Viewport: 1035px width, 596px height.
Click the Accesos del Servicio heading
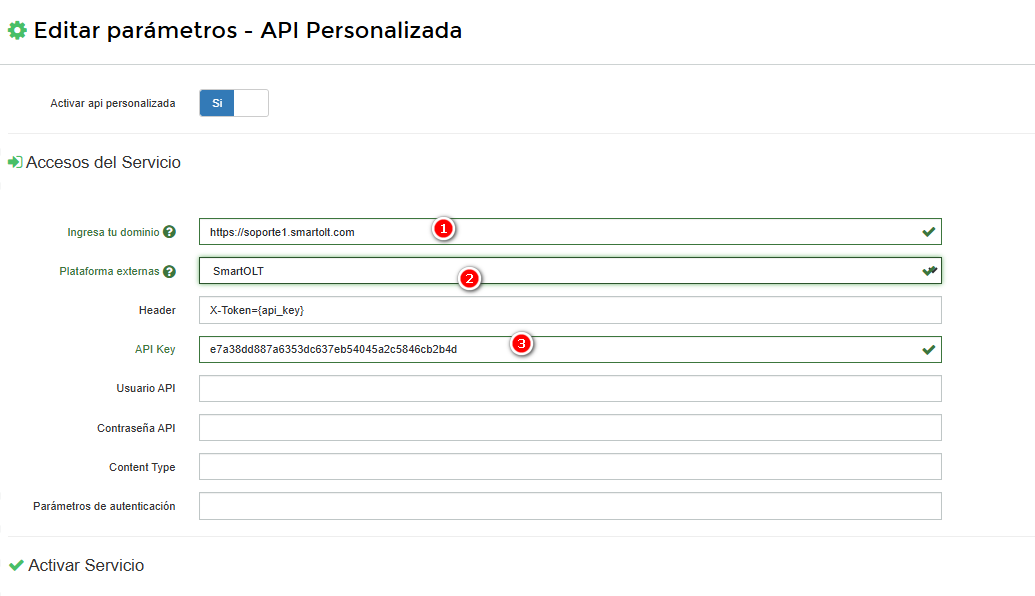click(103, 162)
